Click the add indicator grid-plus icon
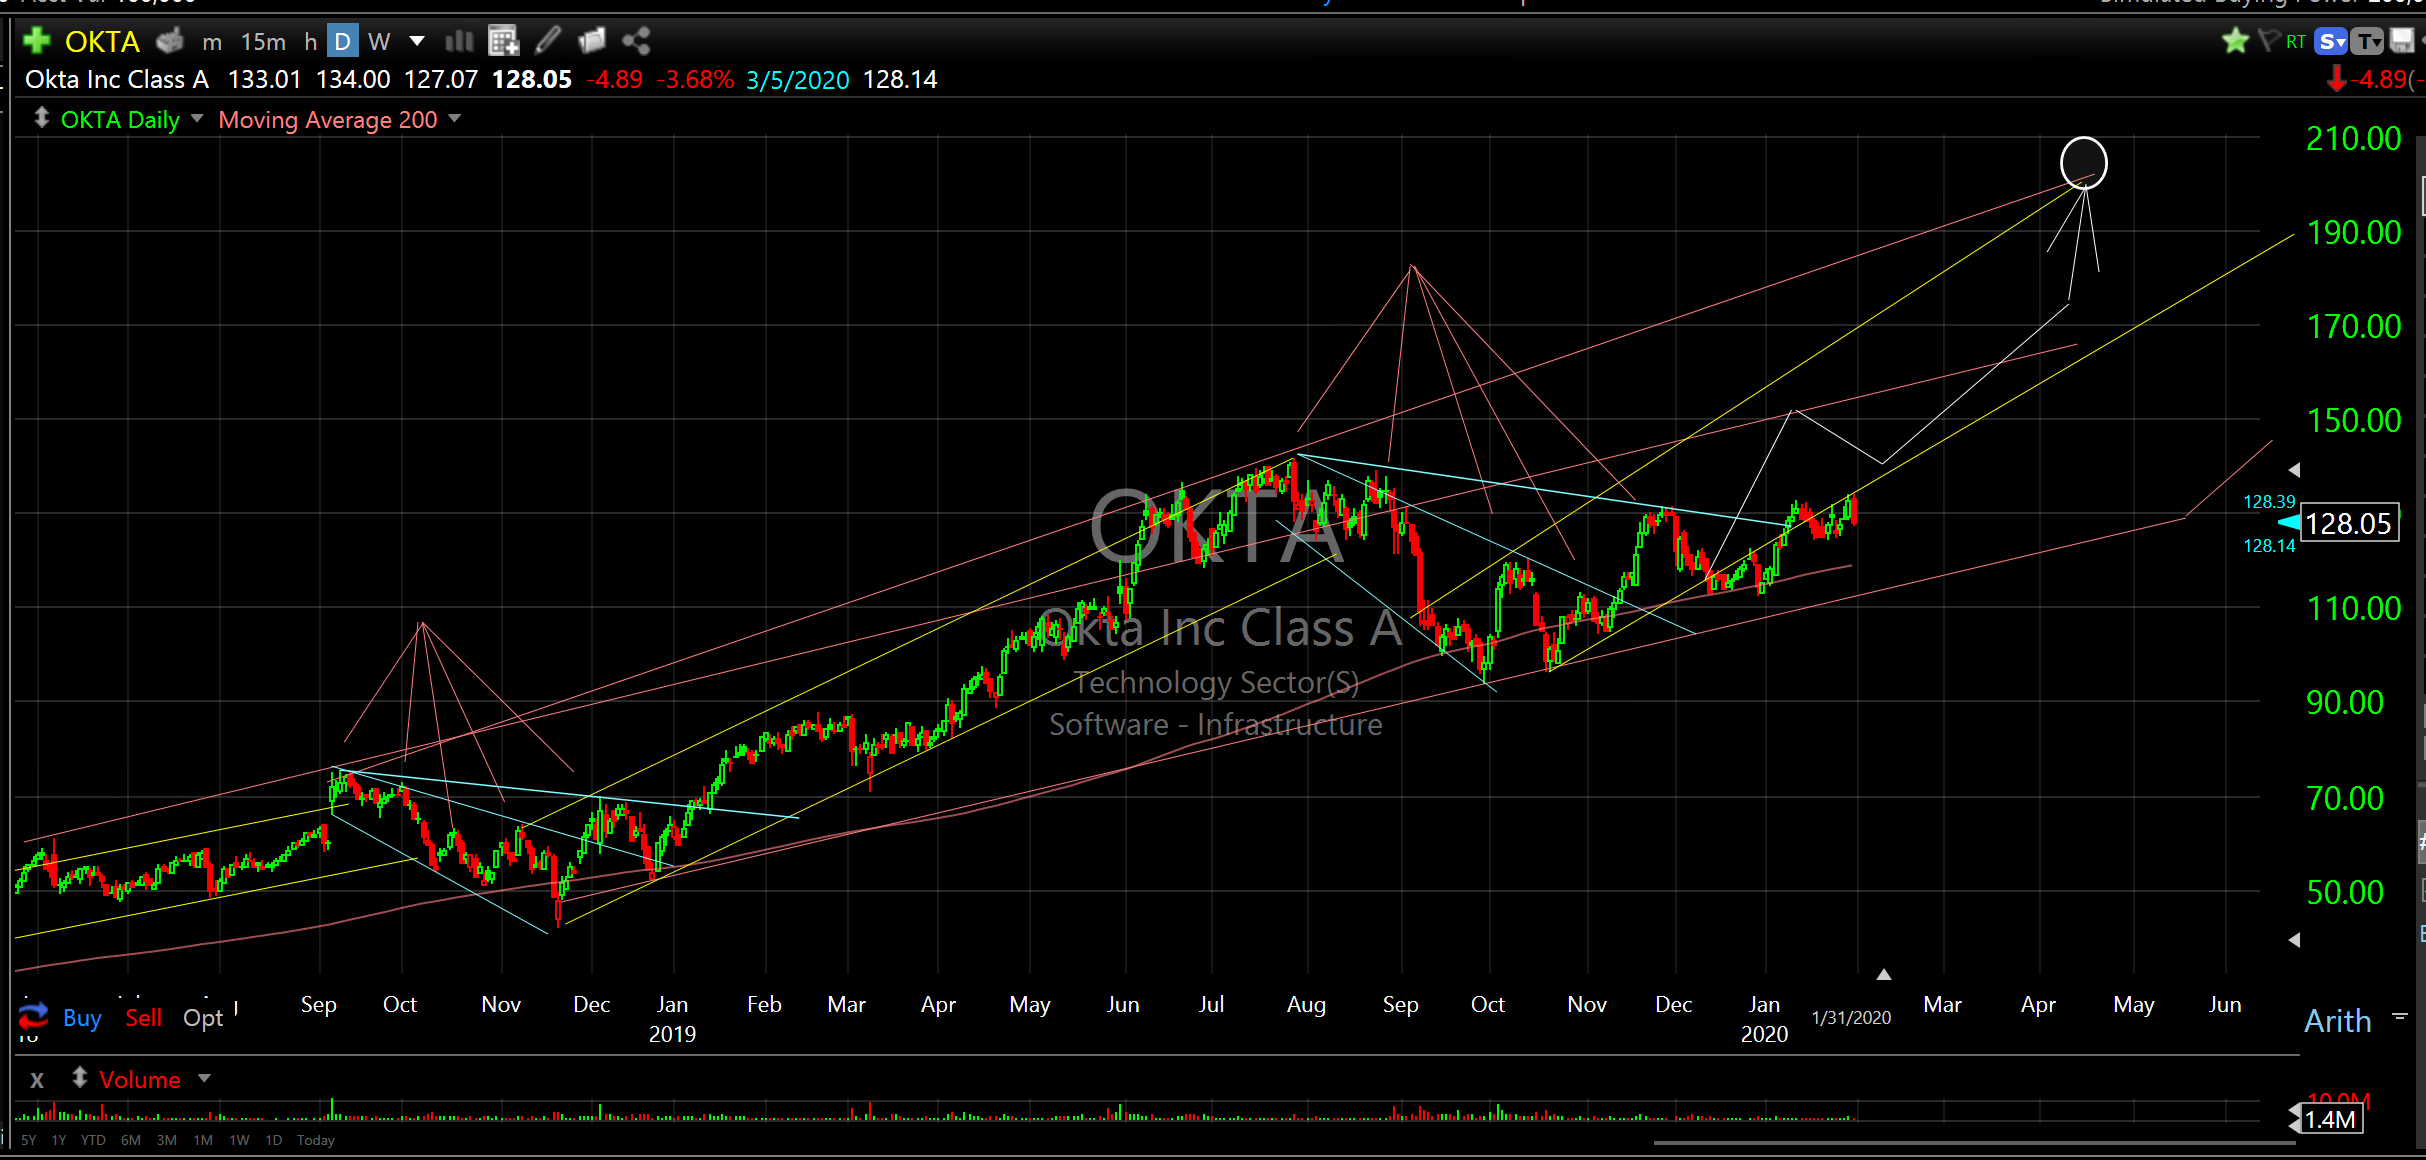 pyautogui.click(x=503, y=41)
